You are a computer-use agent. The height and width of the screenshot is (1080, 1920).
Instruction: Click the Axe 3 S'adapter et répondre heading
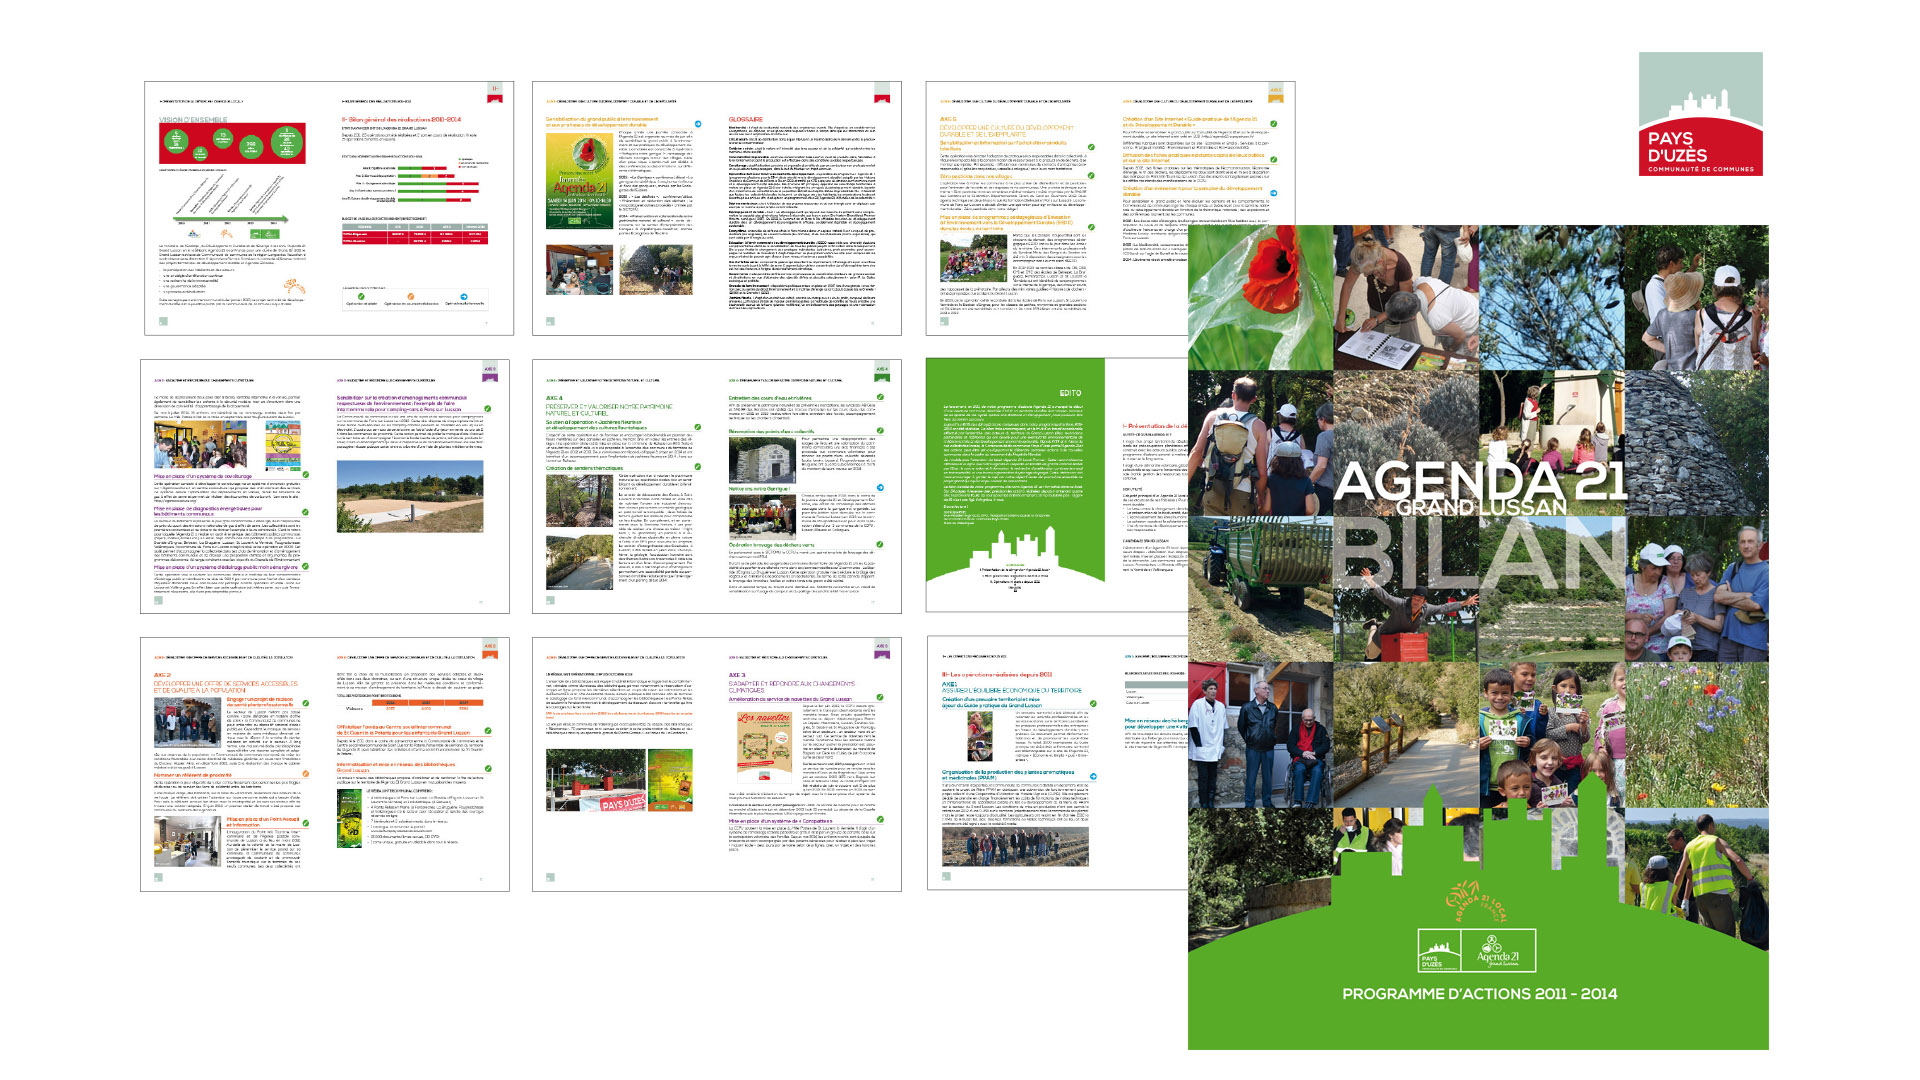click(791, 682)
